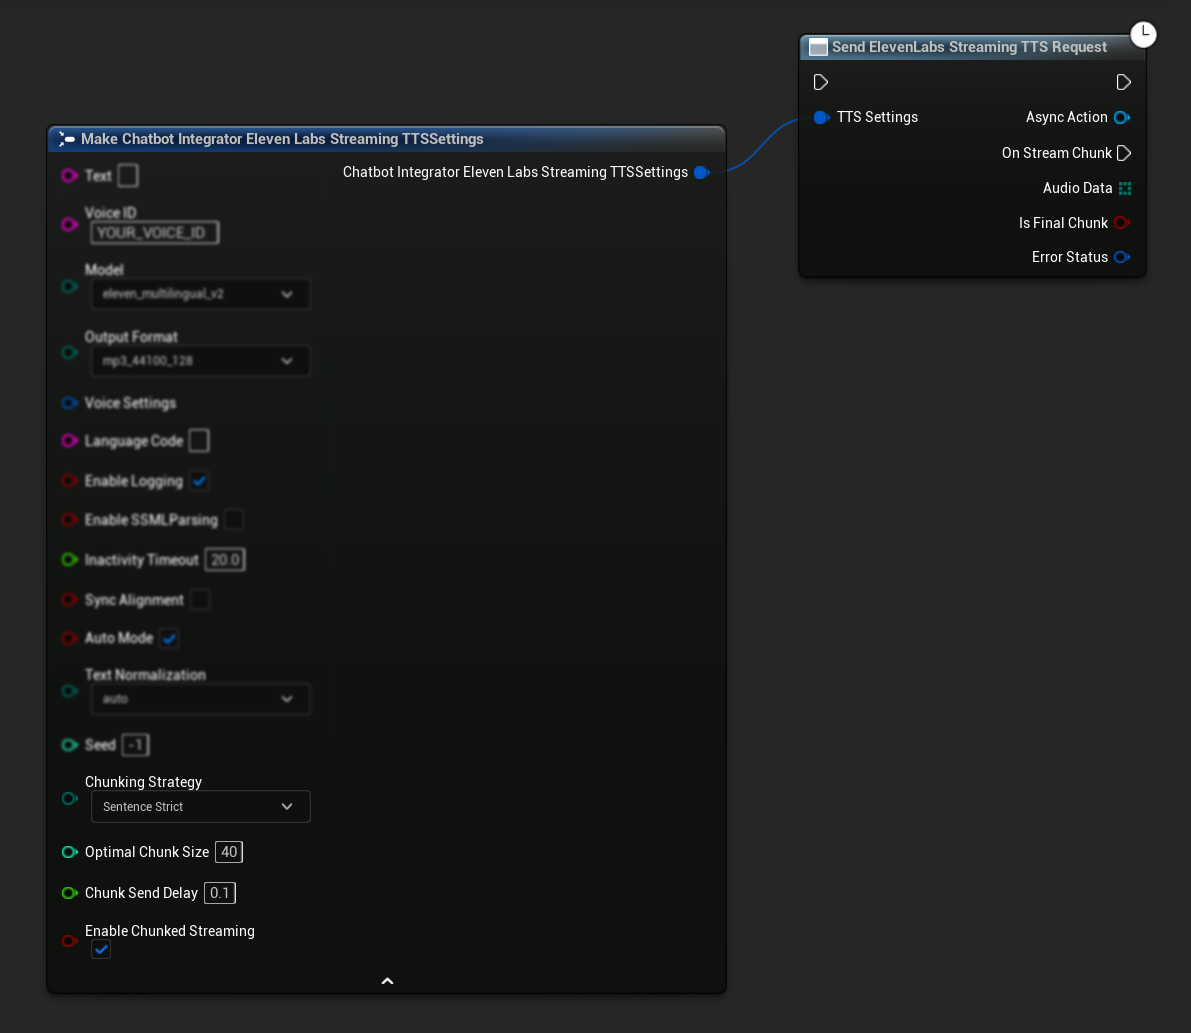Open the Output Format dropdown
The image size is (1191, 1033).
[x=200, y=361]
